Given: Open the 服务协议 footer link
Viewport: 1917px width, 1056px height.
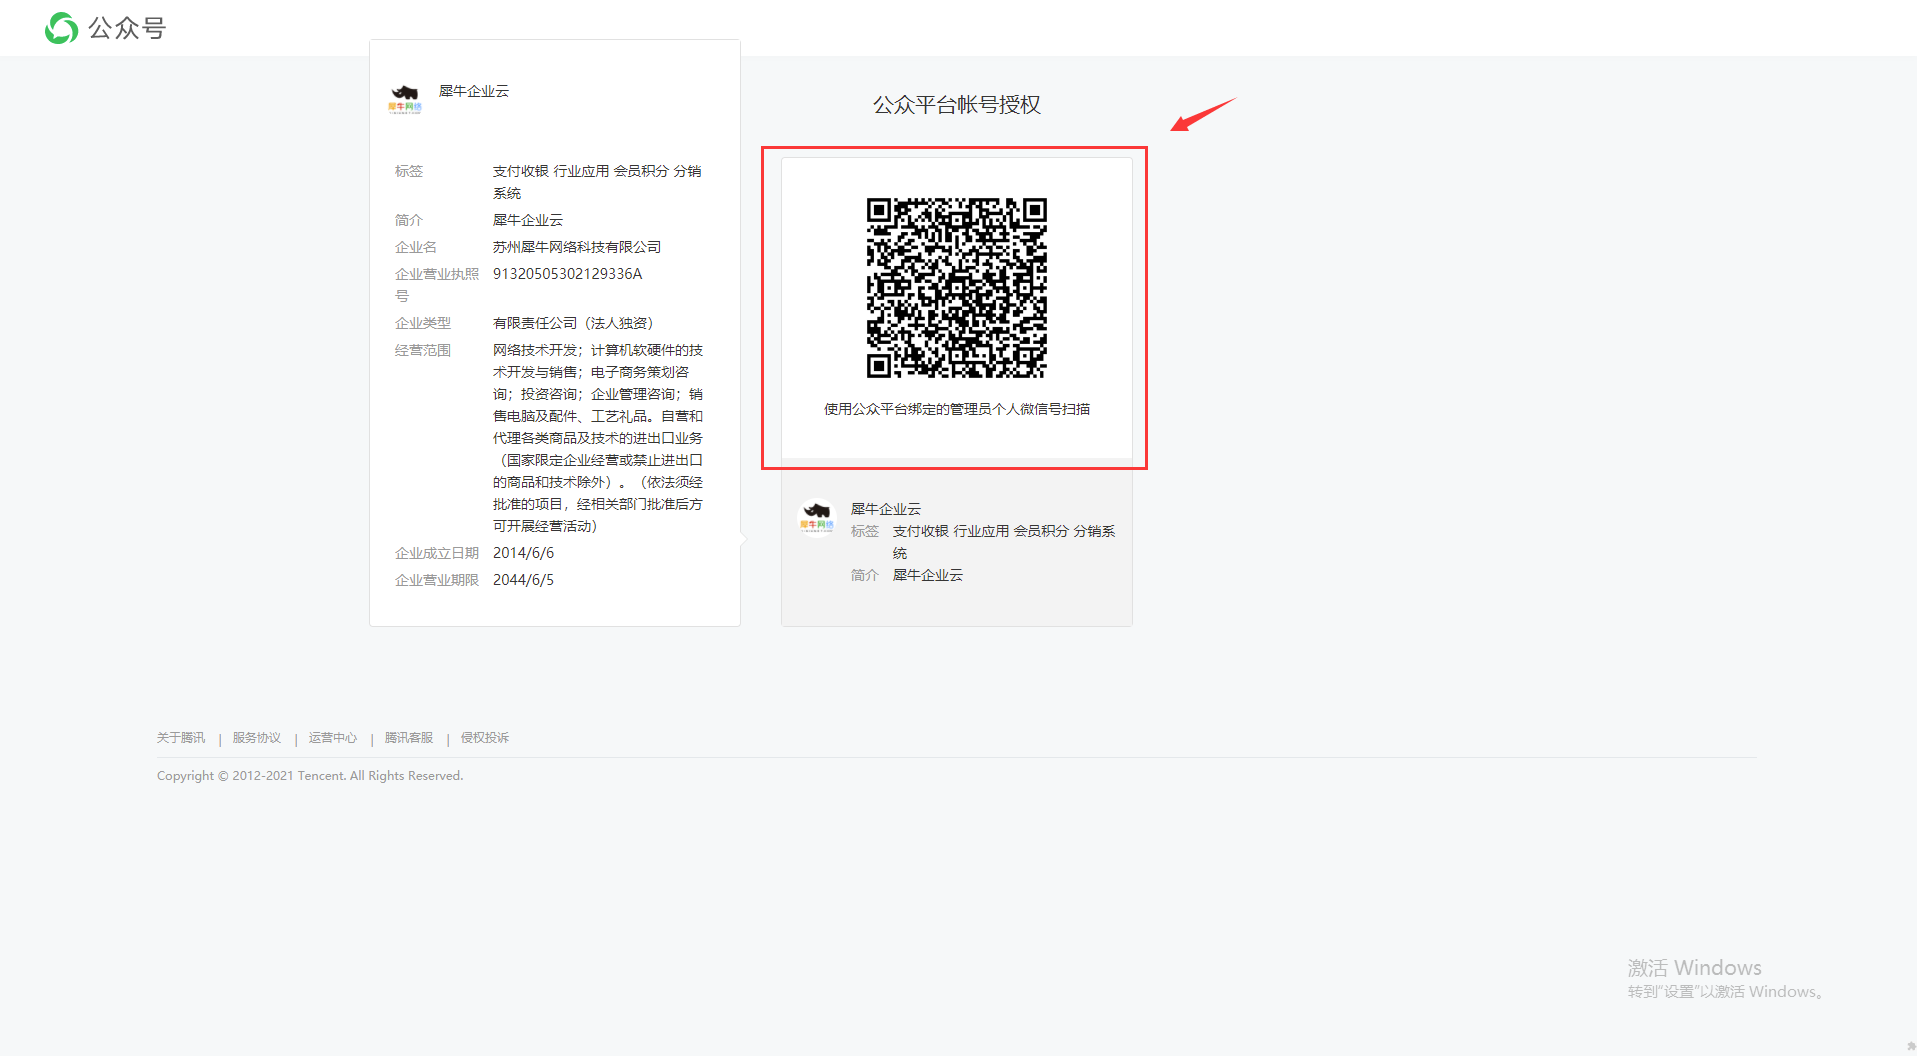Looking at the screenshot, I should point(257,738).
